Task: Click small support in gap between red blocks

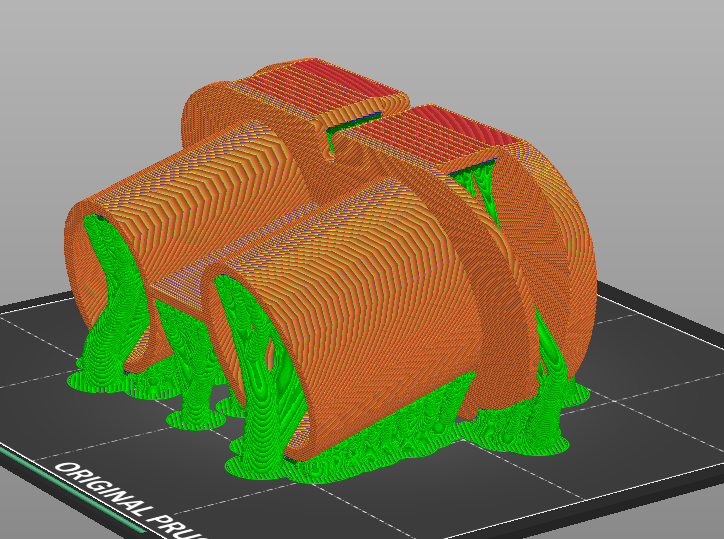Action: [329, 141]
